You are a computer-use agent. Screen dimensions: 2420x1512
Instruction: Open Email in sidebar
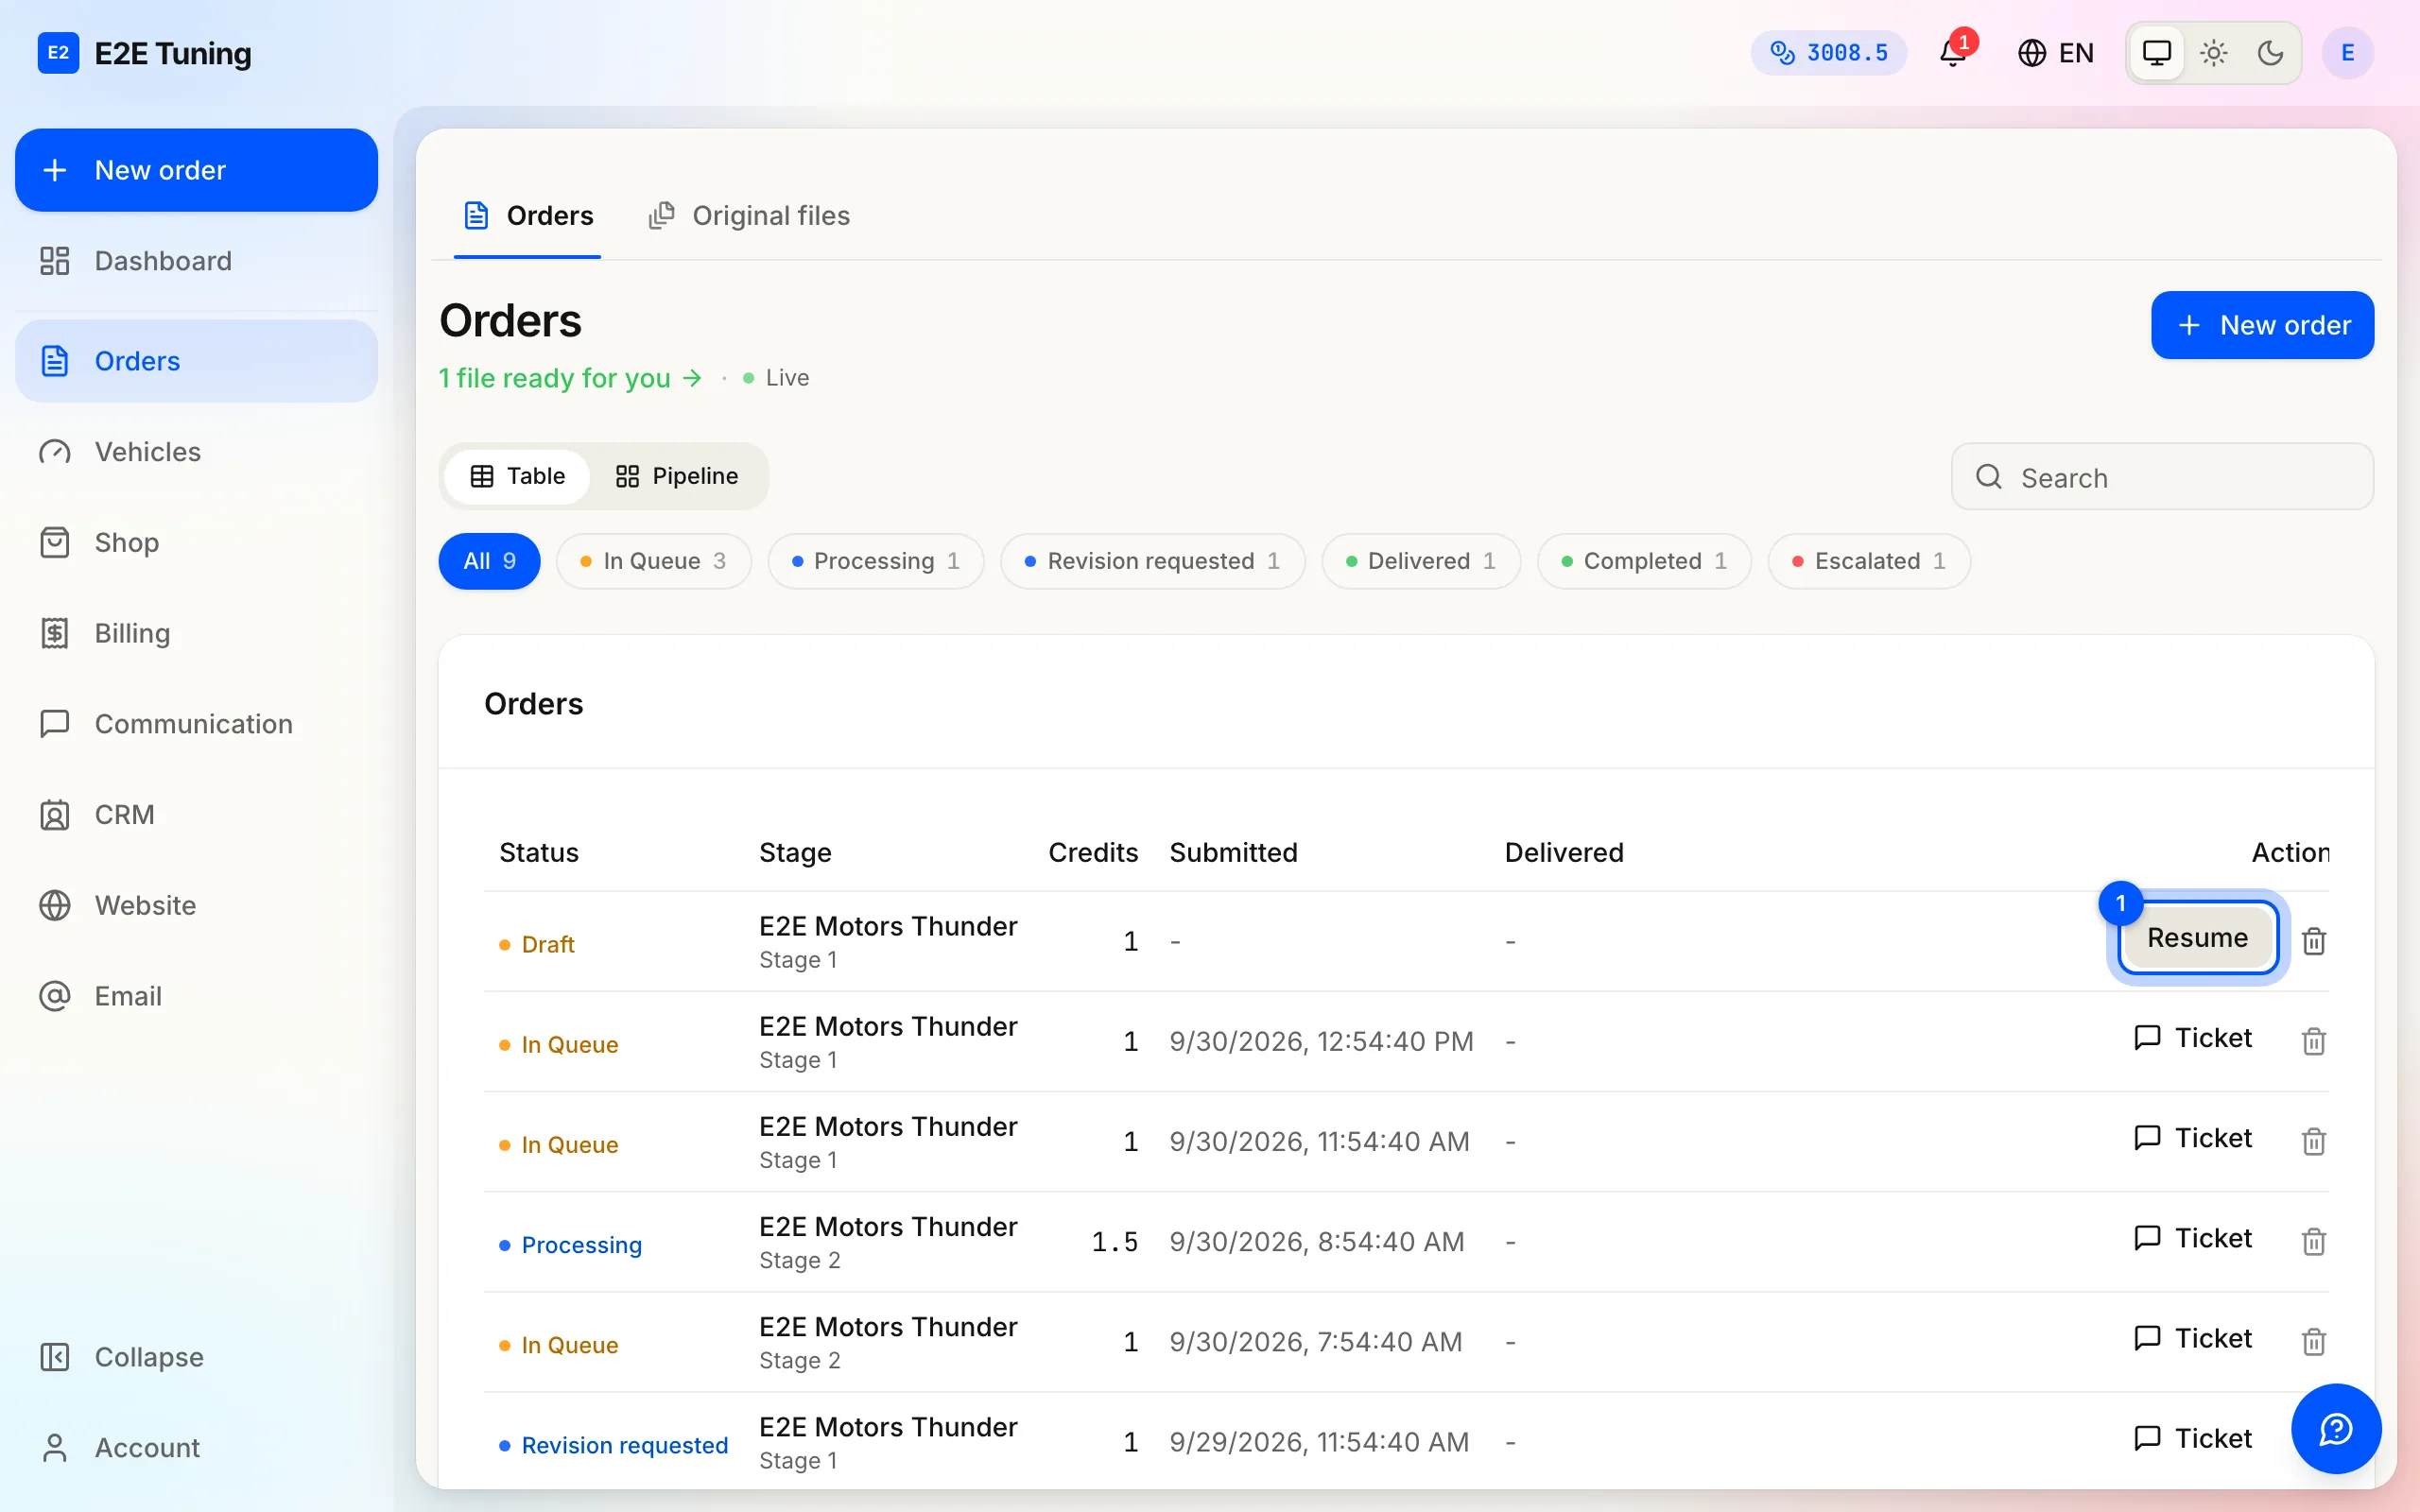(196, 996)
